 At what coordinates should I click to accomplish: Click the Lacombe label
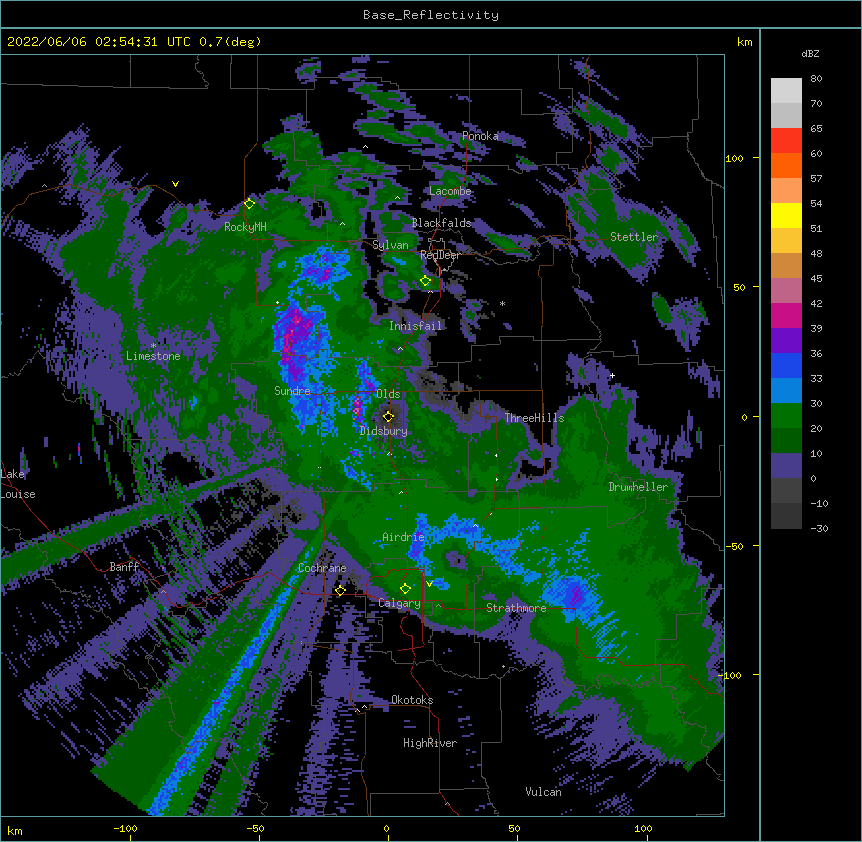(x=450, y=191)
